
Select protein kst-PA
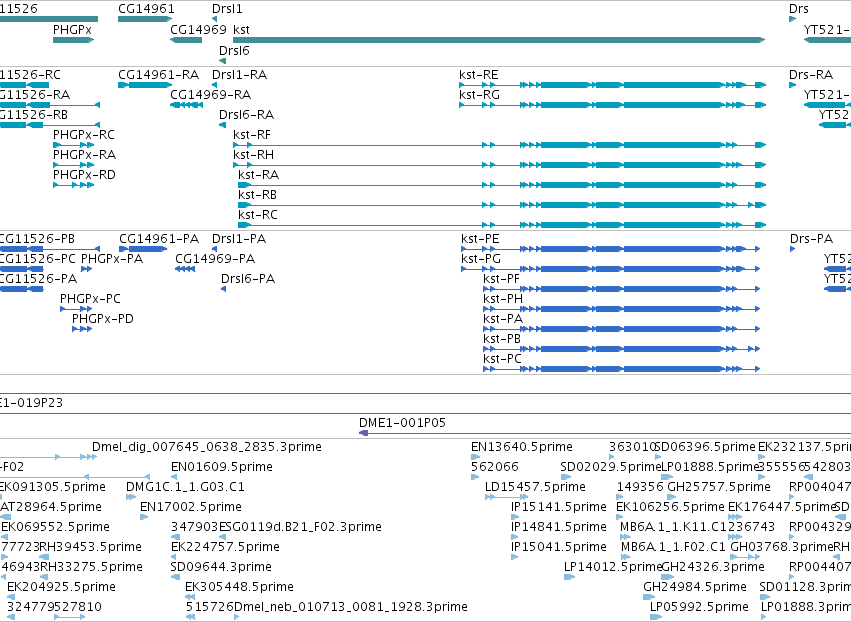click(621, 329)
